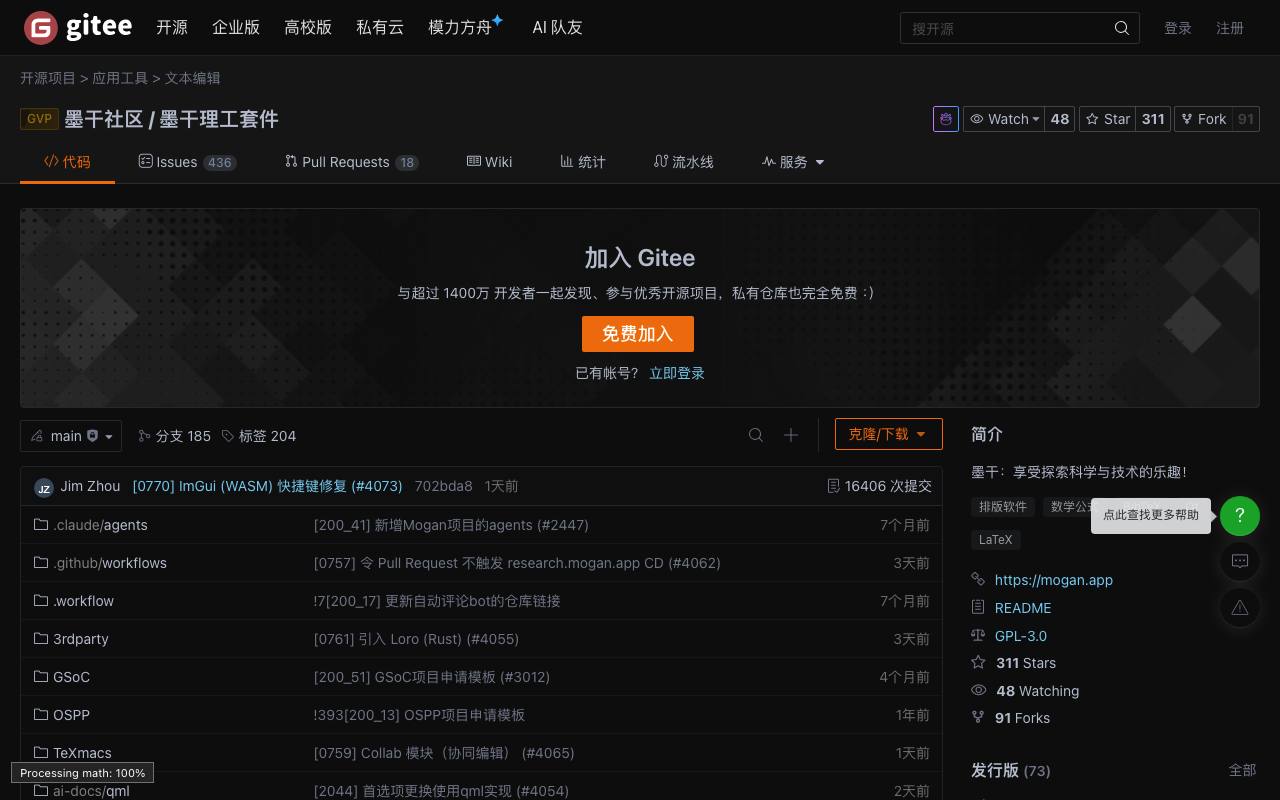Open the TeXmacs folder
The width and height of the screenshot is (1280, 800).
coord(82,753)
